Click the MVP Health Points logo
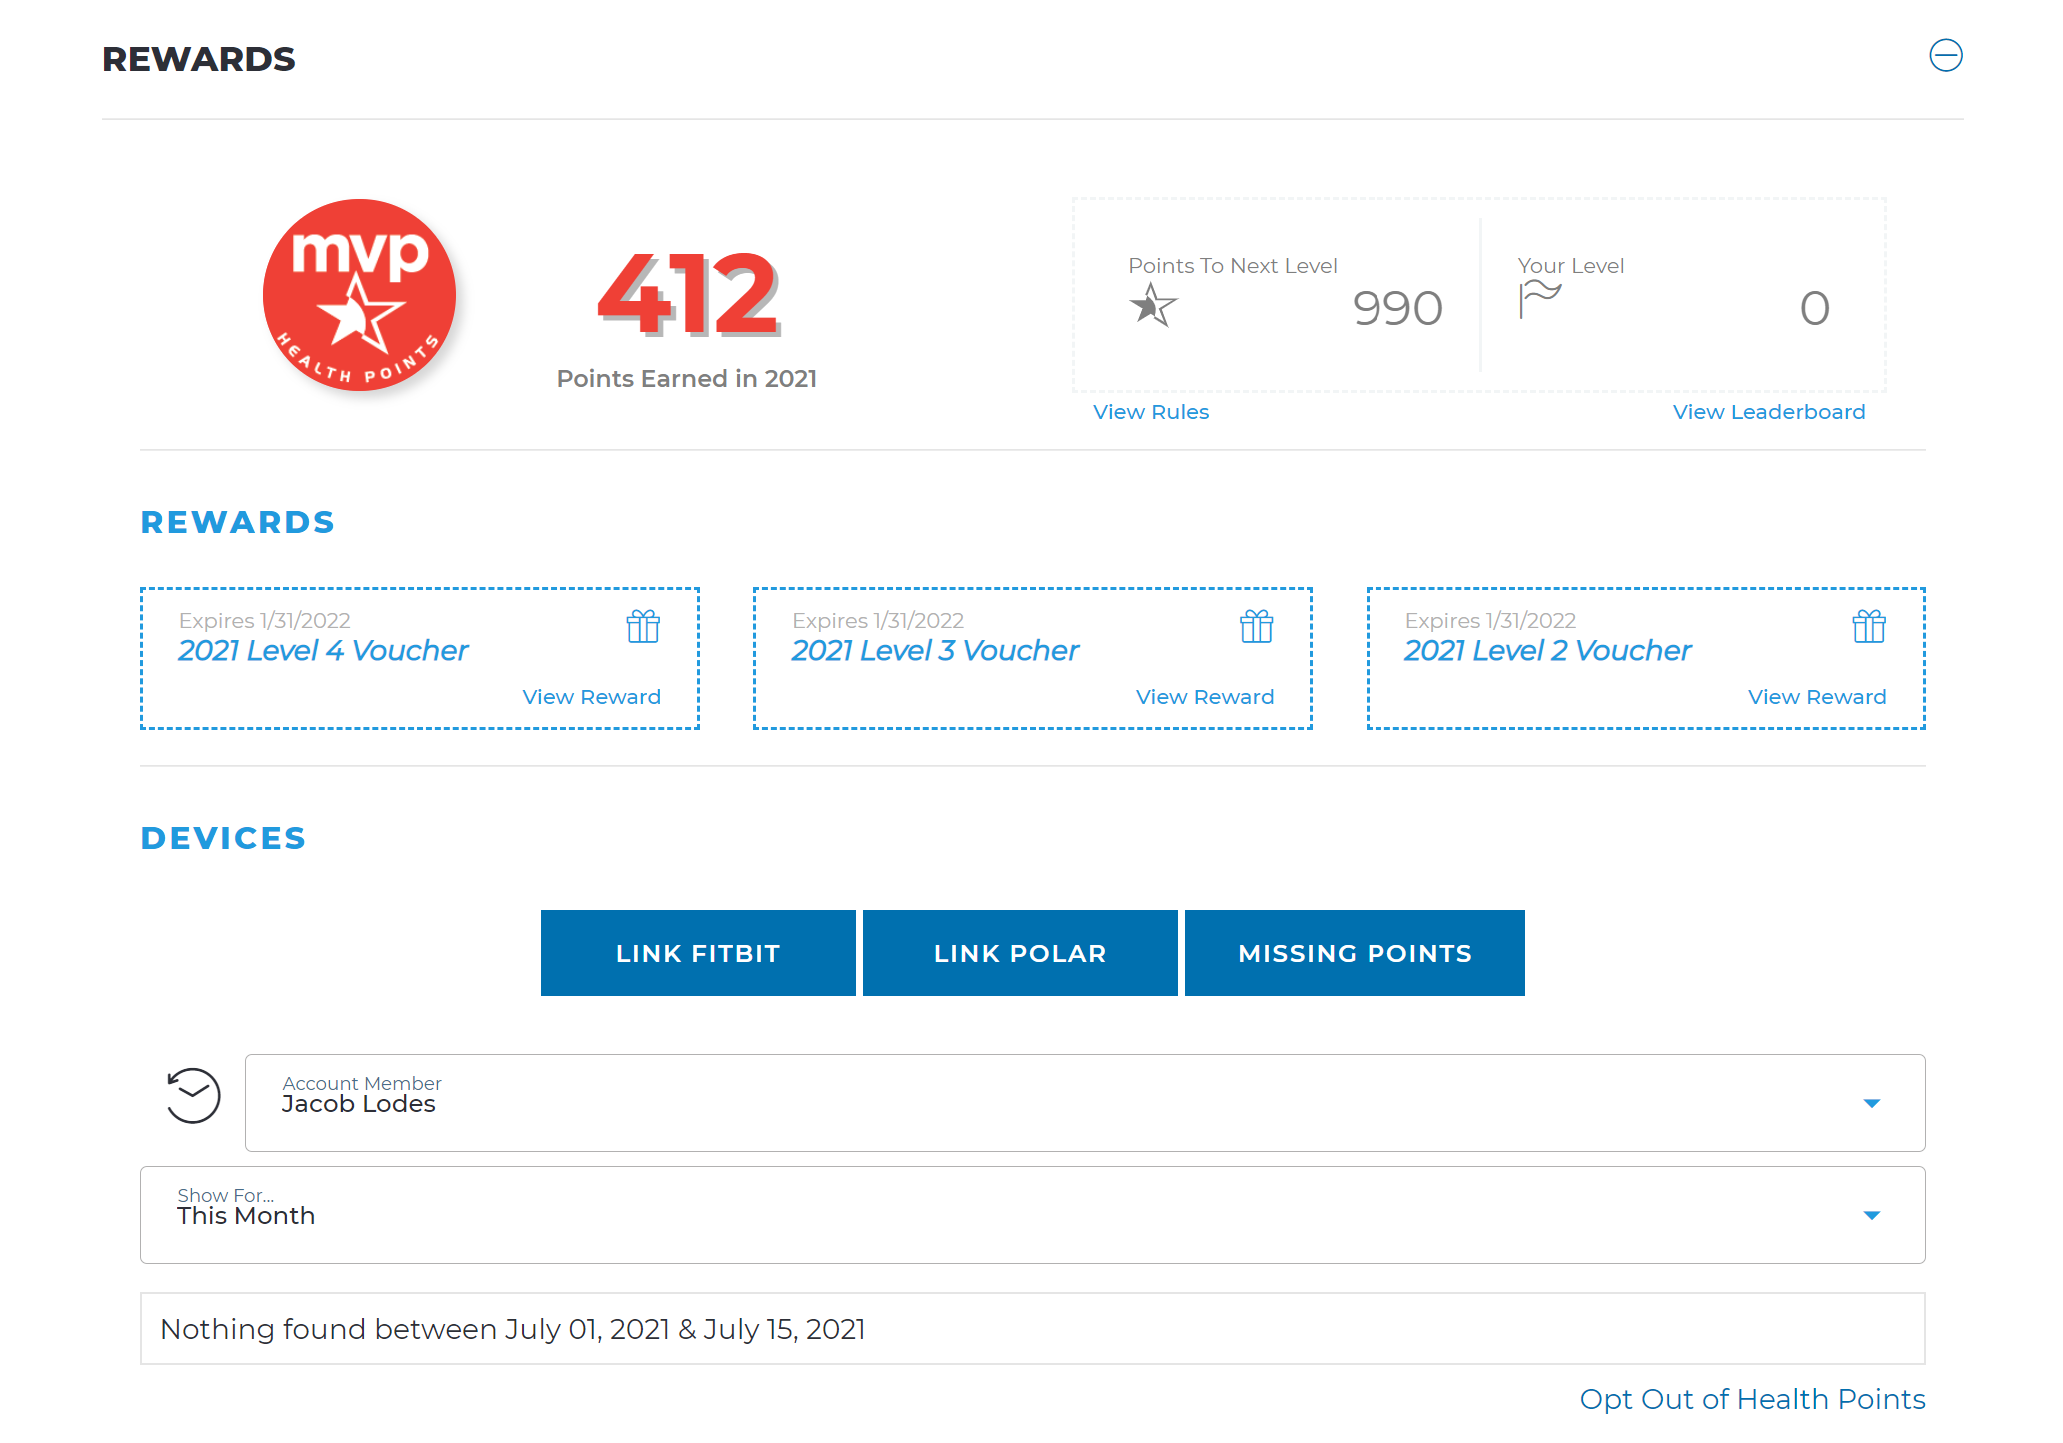Image resolution: width=2063 pixels, height=1443 pixels. tap(359, 295)
